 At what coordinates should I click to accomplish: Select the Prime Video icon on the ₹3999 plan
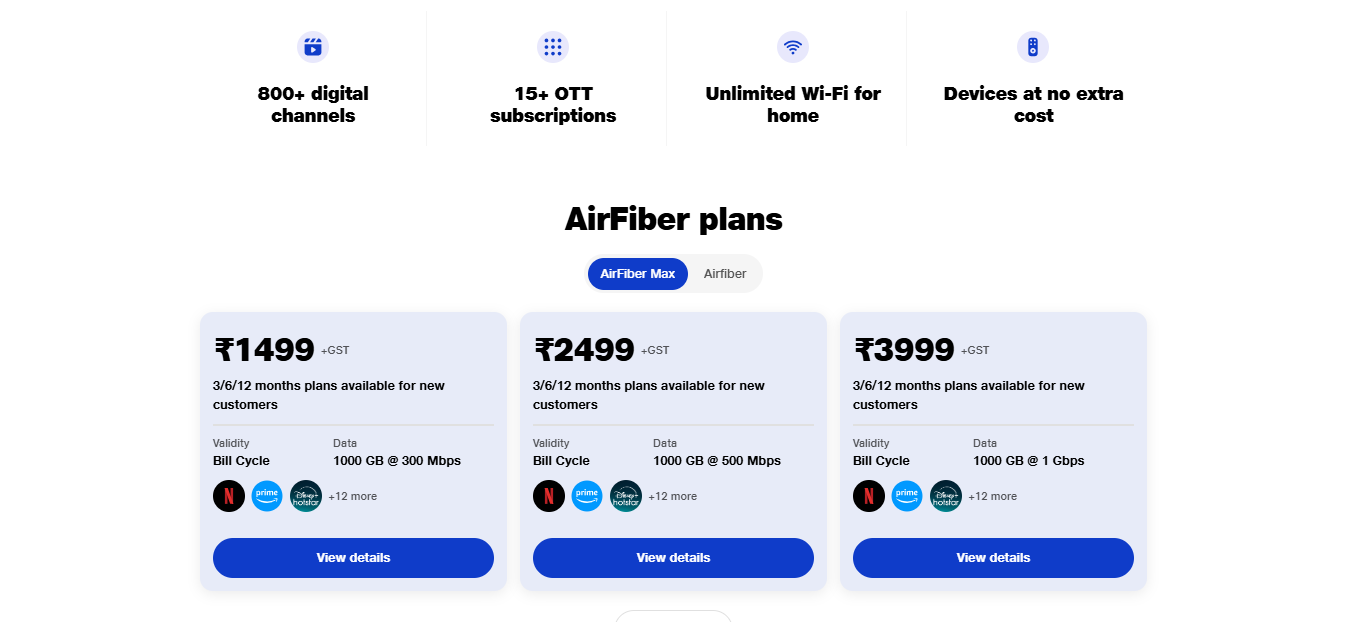click(907, 496)
